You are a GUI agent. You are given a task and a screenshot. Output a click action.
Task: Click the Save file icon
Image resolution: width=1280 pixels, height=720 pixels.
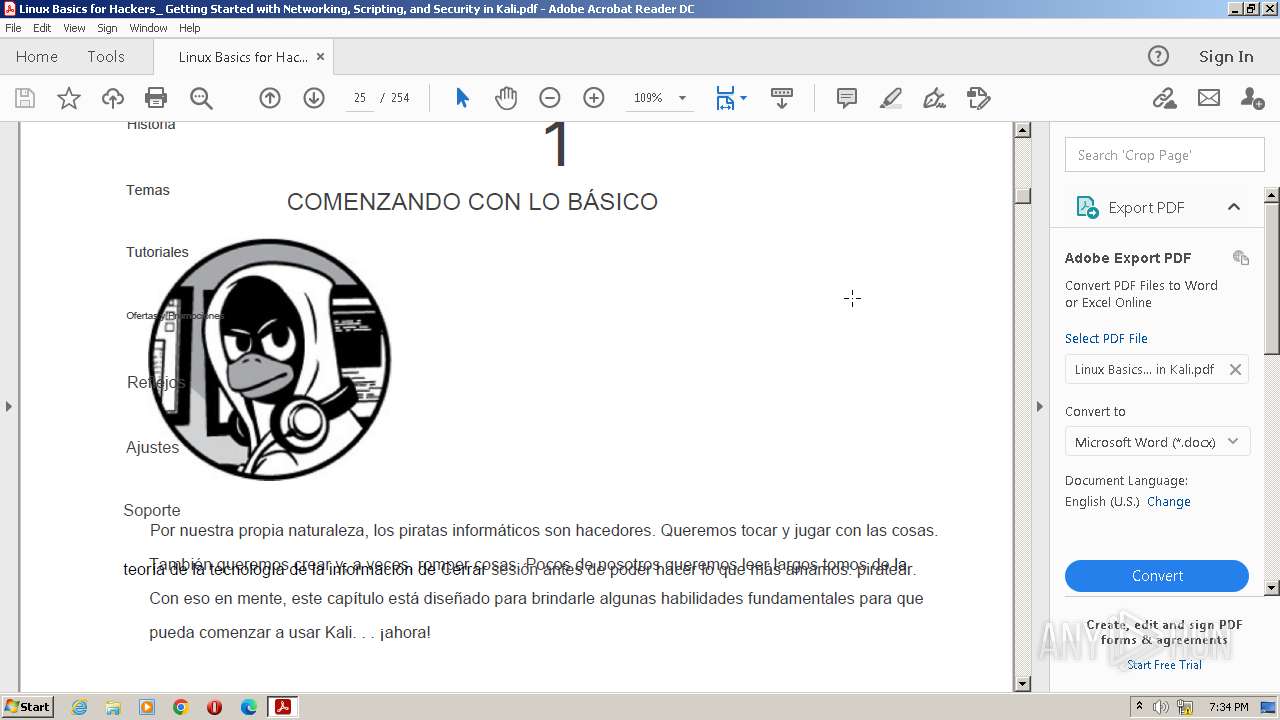click(25, 98)
